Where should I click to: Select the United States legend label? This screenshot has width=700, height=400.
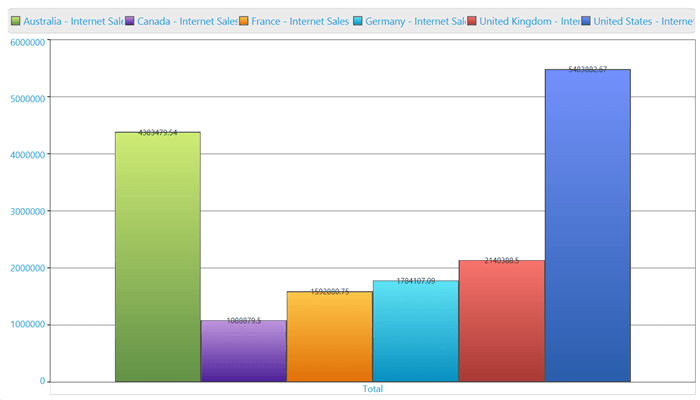point(643,21)
